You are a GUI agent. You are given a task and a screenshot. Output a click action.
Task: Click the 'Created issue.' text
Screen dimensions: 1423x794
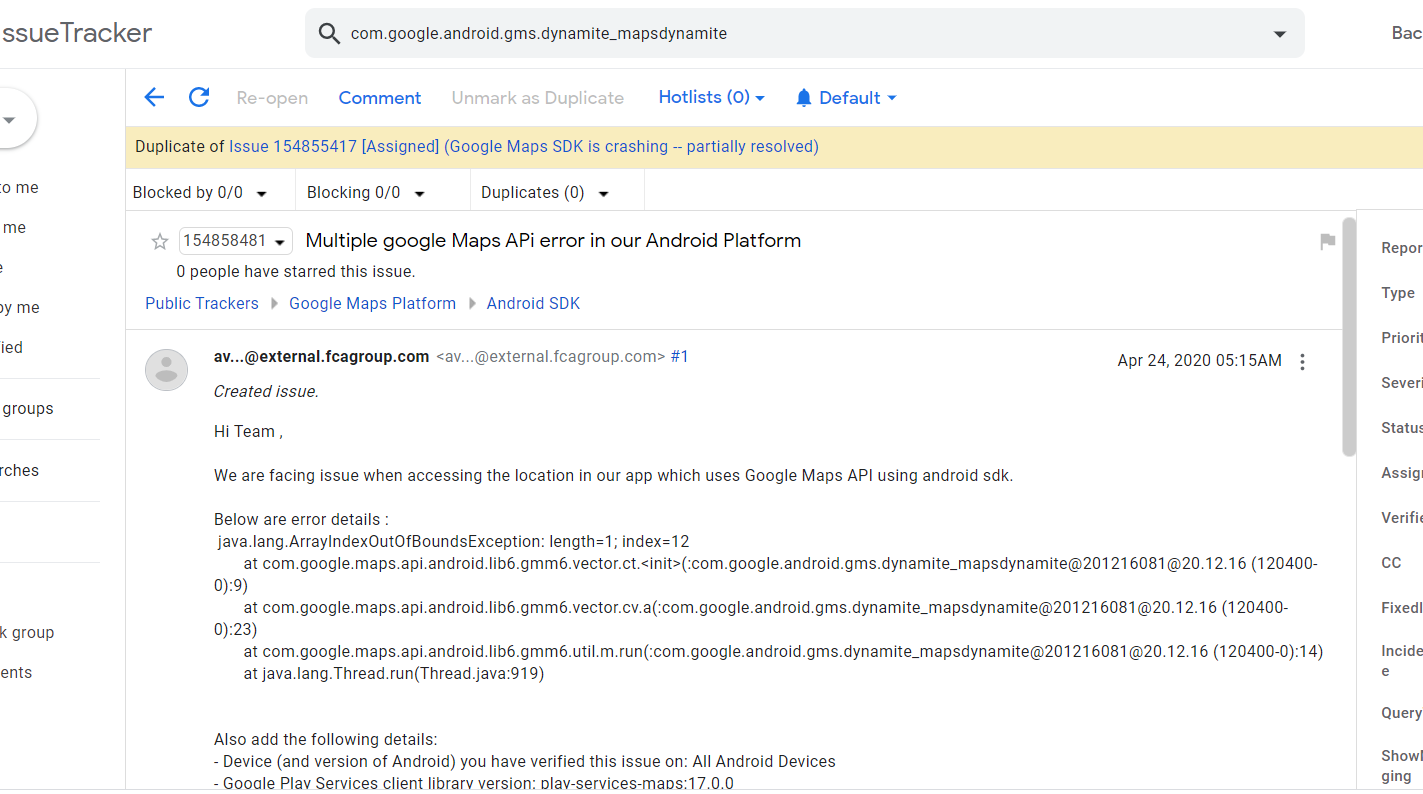click(266, 392)
